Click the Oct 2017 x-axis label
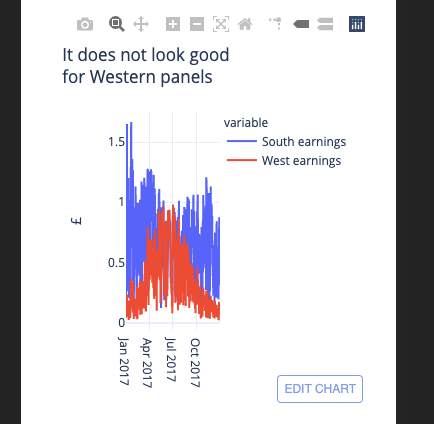The image size is (434, 424). [x=195, y=363]
